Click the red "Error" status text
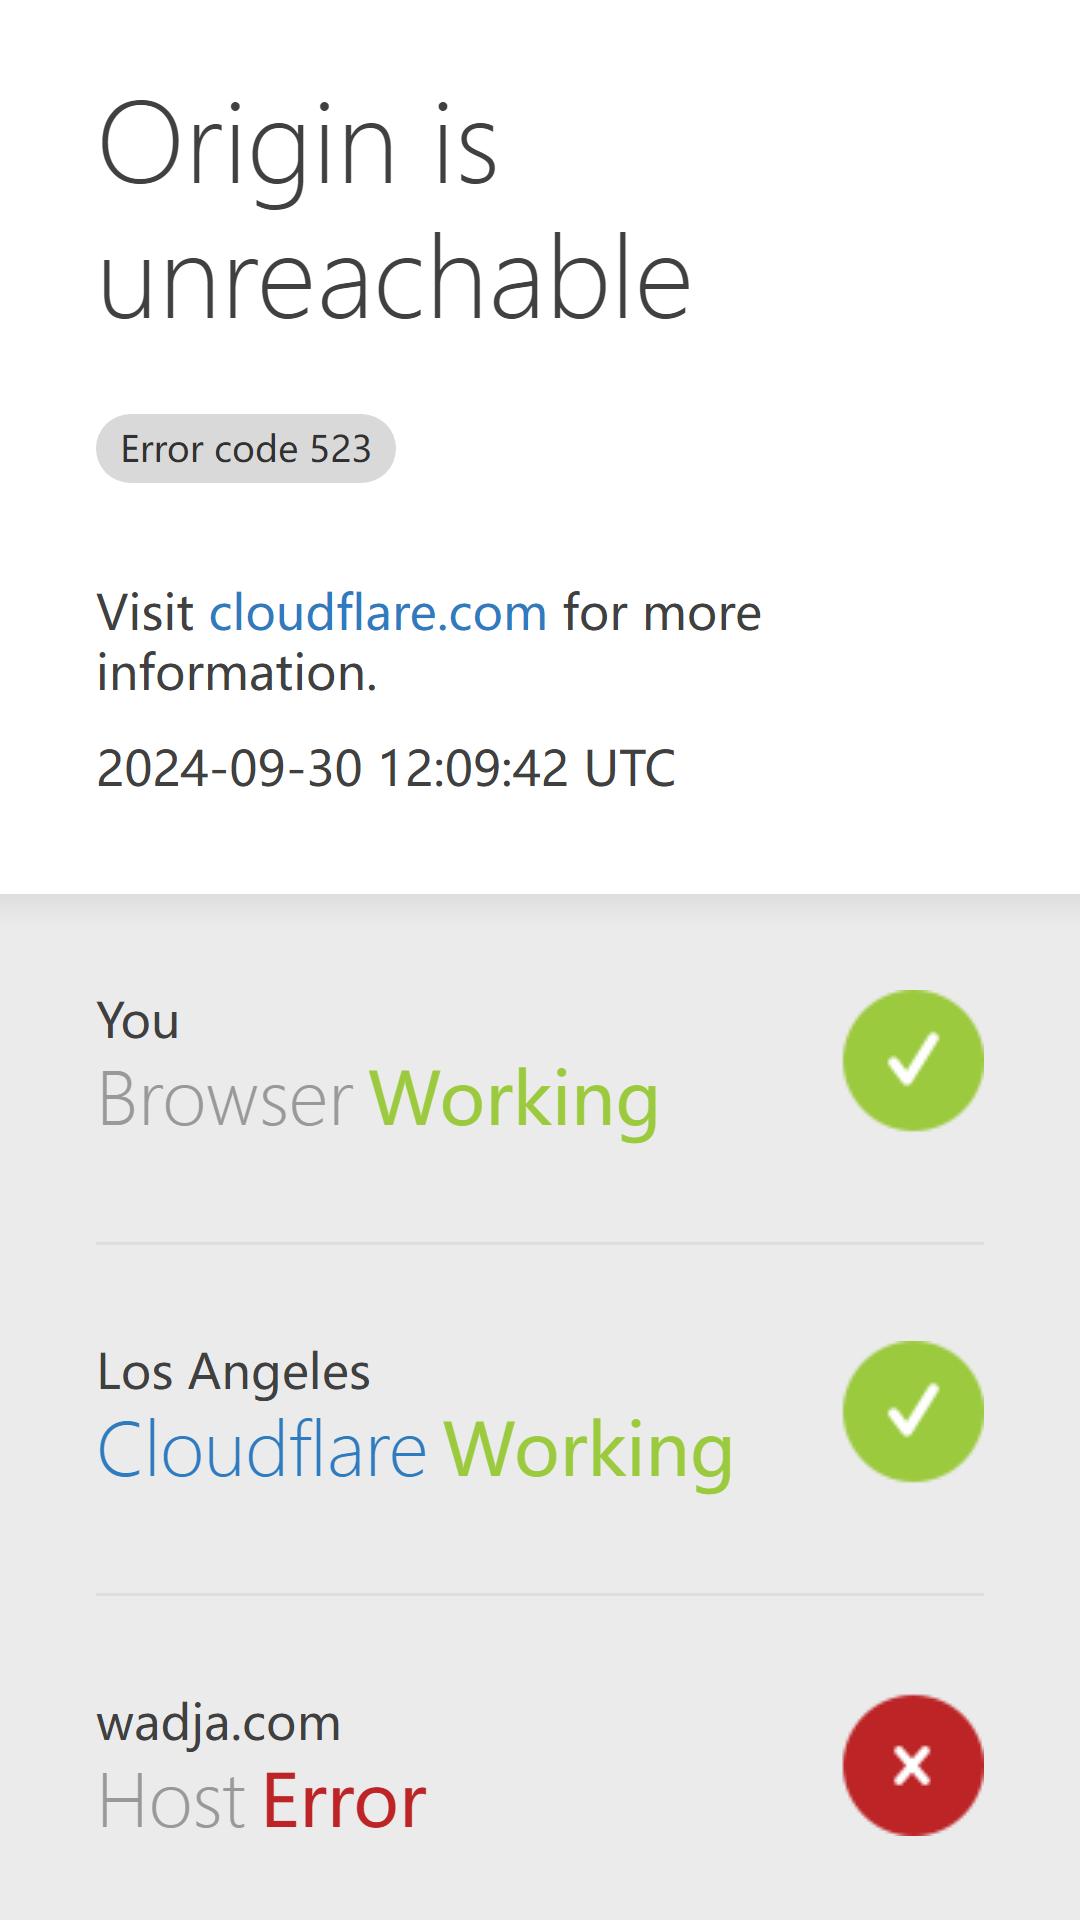The width and height of the screenshot is (1080, 1920). (344, 1801)
